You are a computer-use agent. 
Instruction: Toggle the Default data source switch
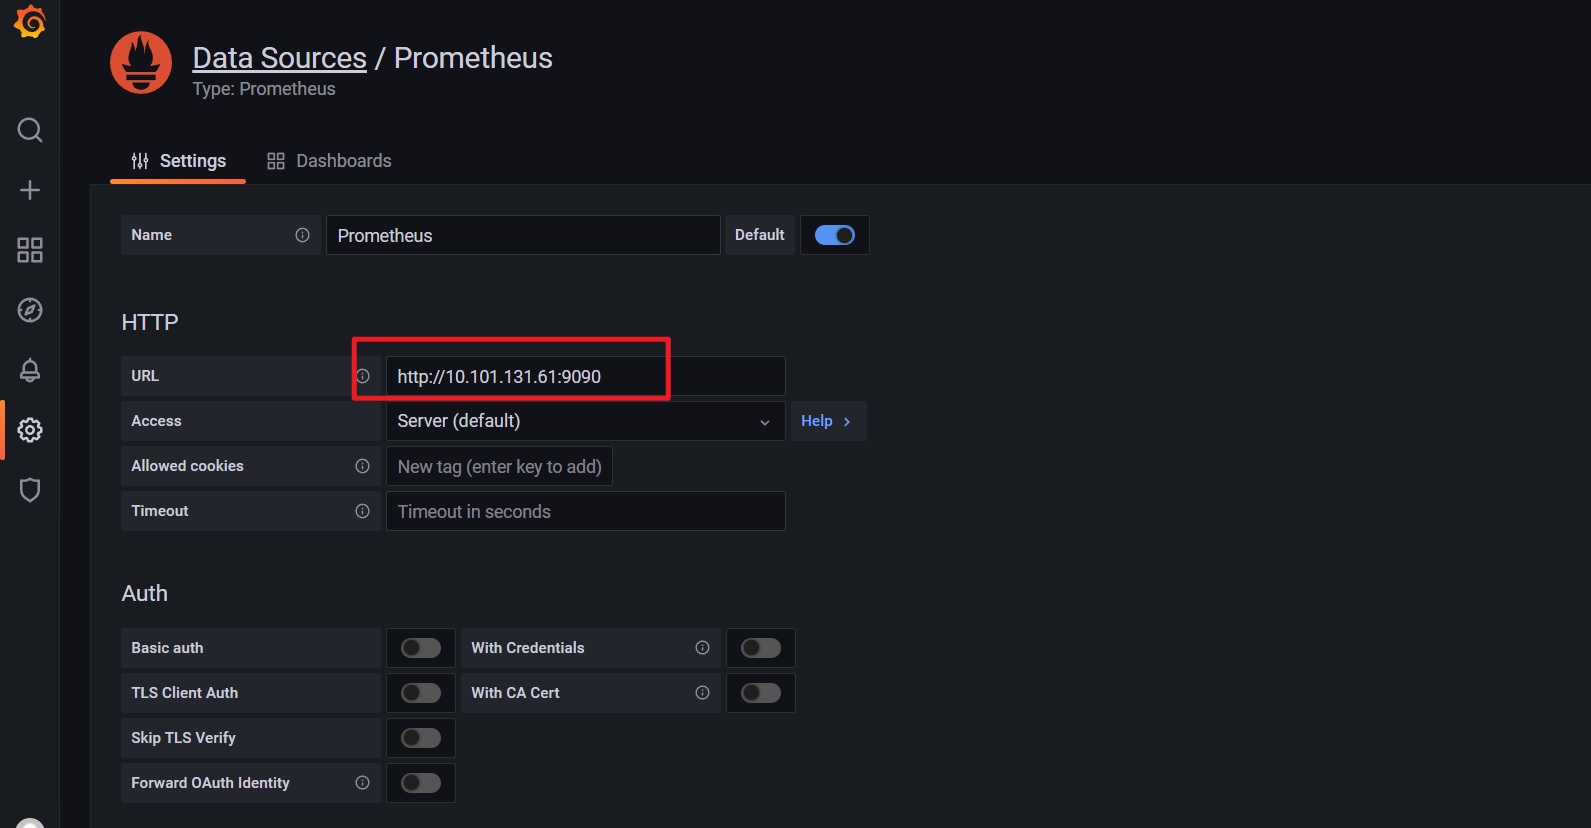click(x=835, y=235)
